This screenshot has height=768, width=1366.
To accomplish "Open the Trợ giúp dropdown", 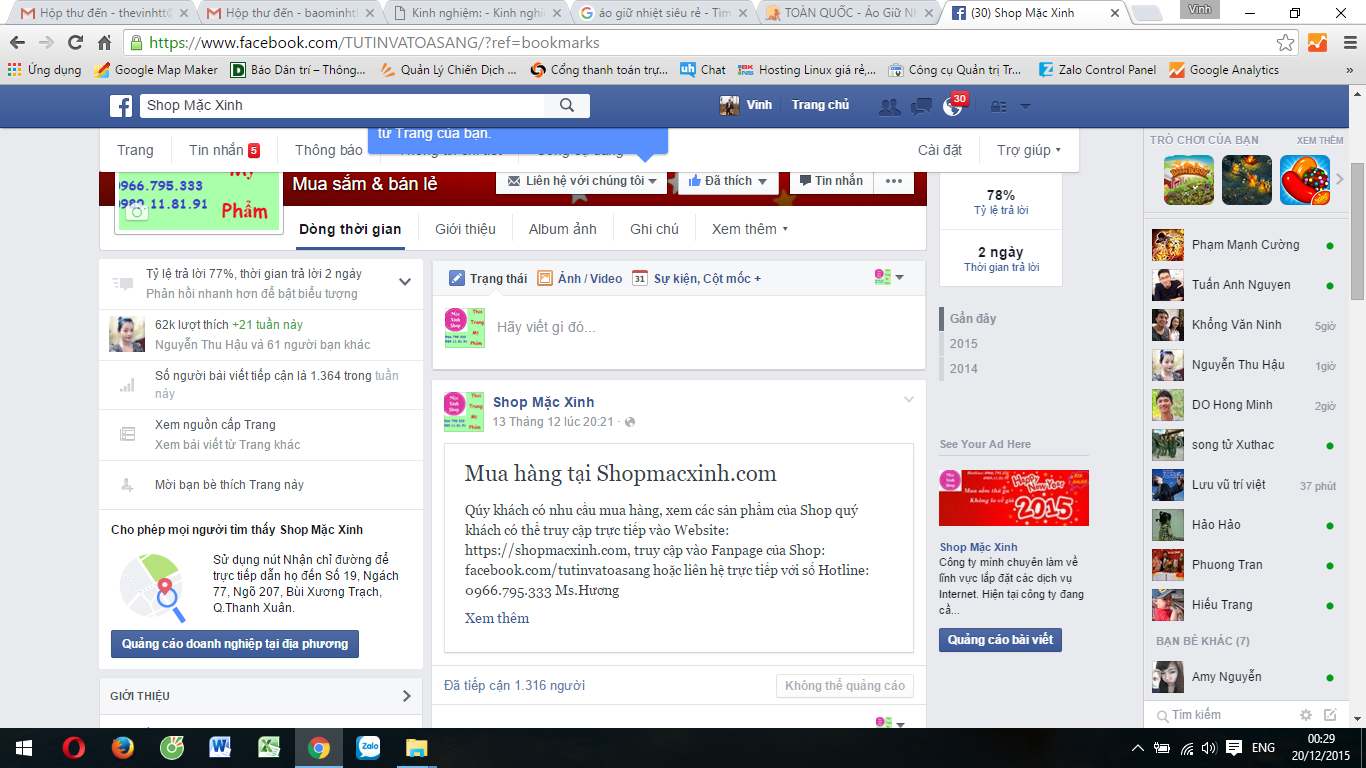I will pyautogui.click(x=1029, y=150).
